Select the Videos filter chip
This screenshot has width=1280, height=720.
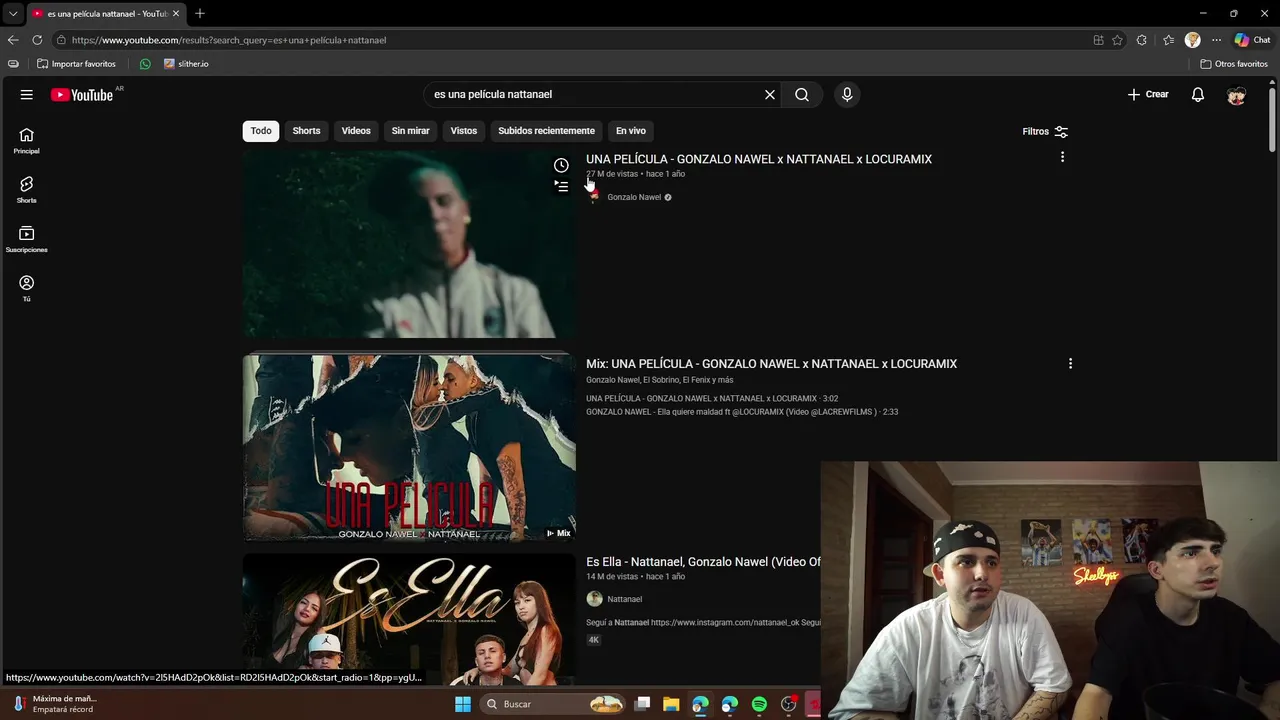click(356, 131)
